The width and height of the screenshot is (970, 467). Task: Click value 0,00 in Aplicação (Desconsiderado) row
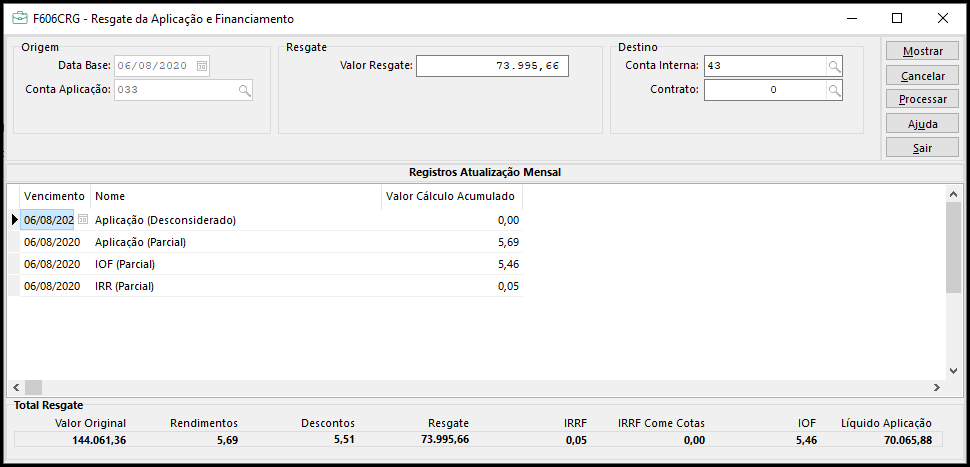[x=509, y=220]
